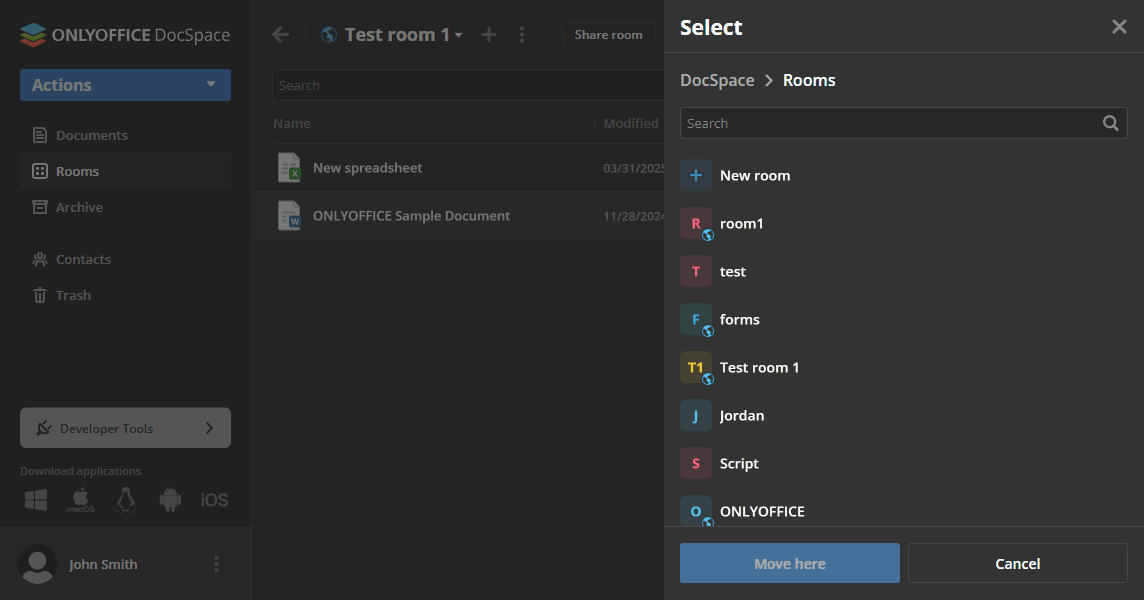Click the macOS download application icon
1144x600 pixels.
[x=80, y=498]
